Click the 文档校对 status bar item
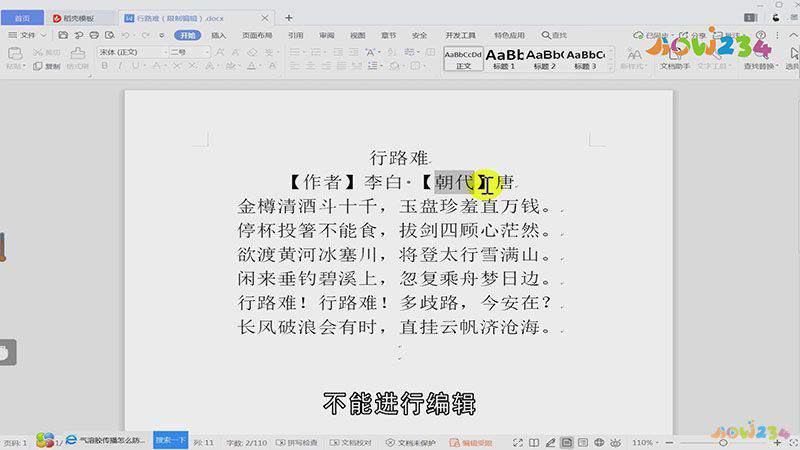The width and height of the screenshot is (800, 450). coord(351,442)
